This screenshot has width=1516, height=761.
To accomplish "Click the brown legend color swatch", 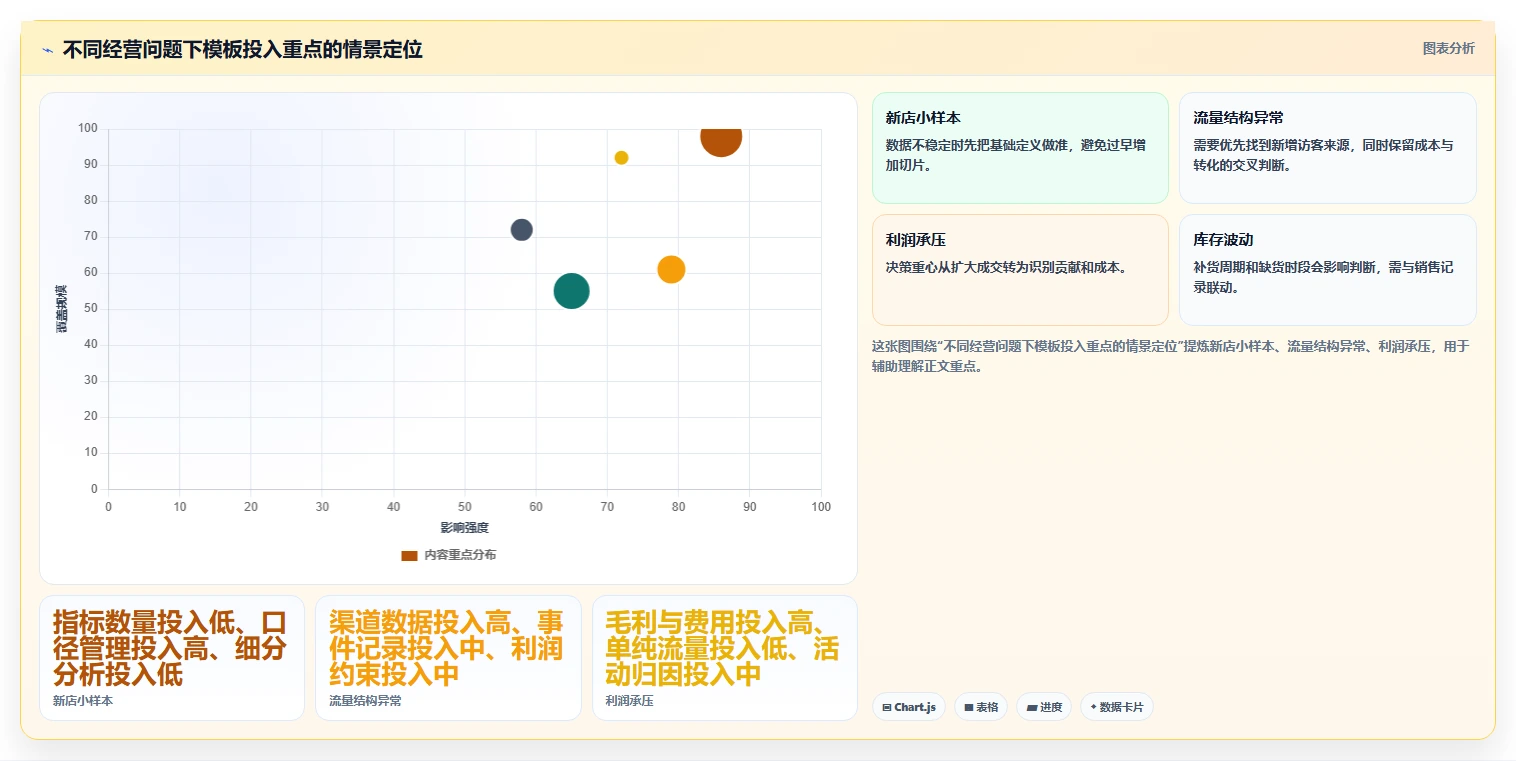I will [x=409, y=555].
